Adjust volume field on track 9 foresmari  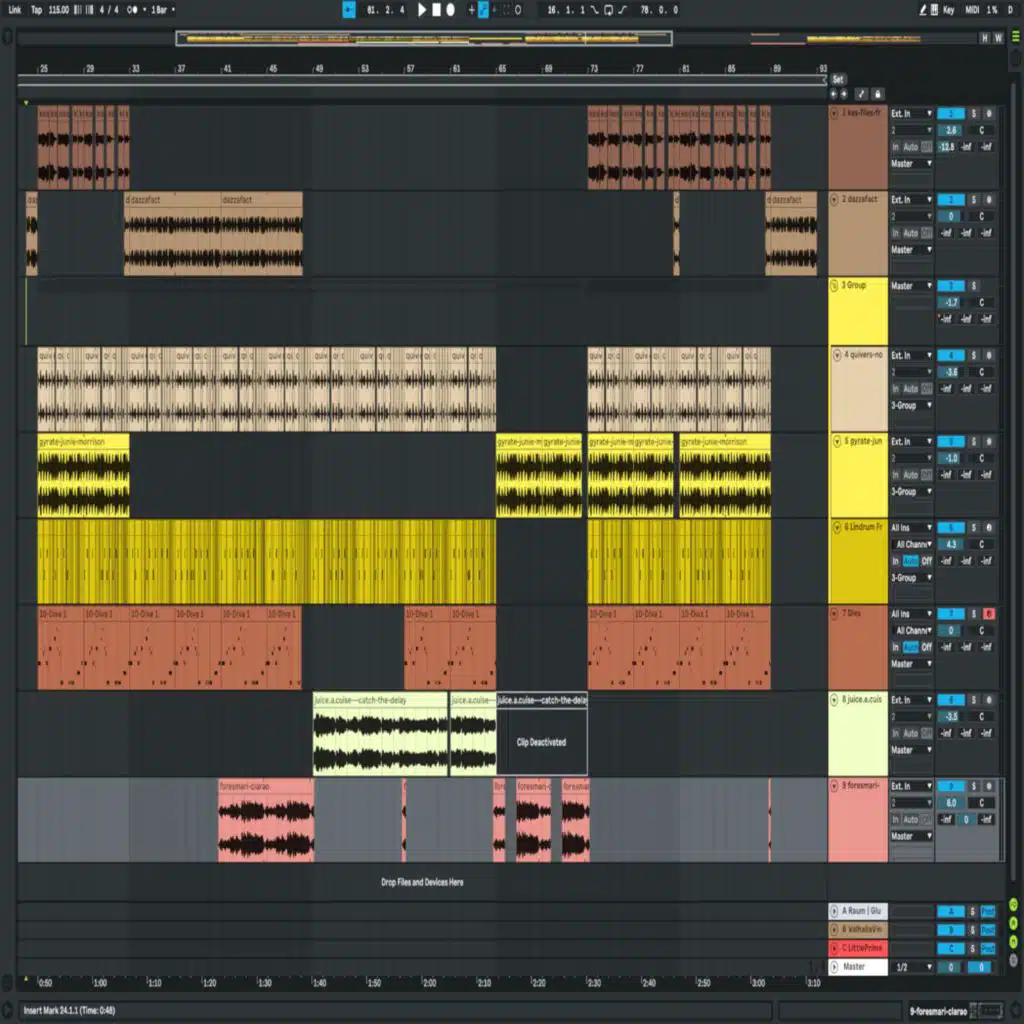(950, 803)
